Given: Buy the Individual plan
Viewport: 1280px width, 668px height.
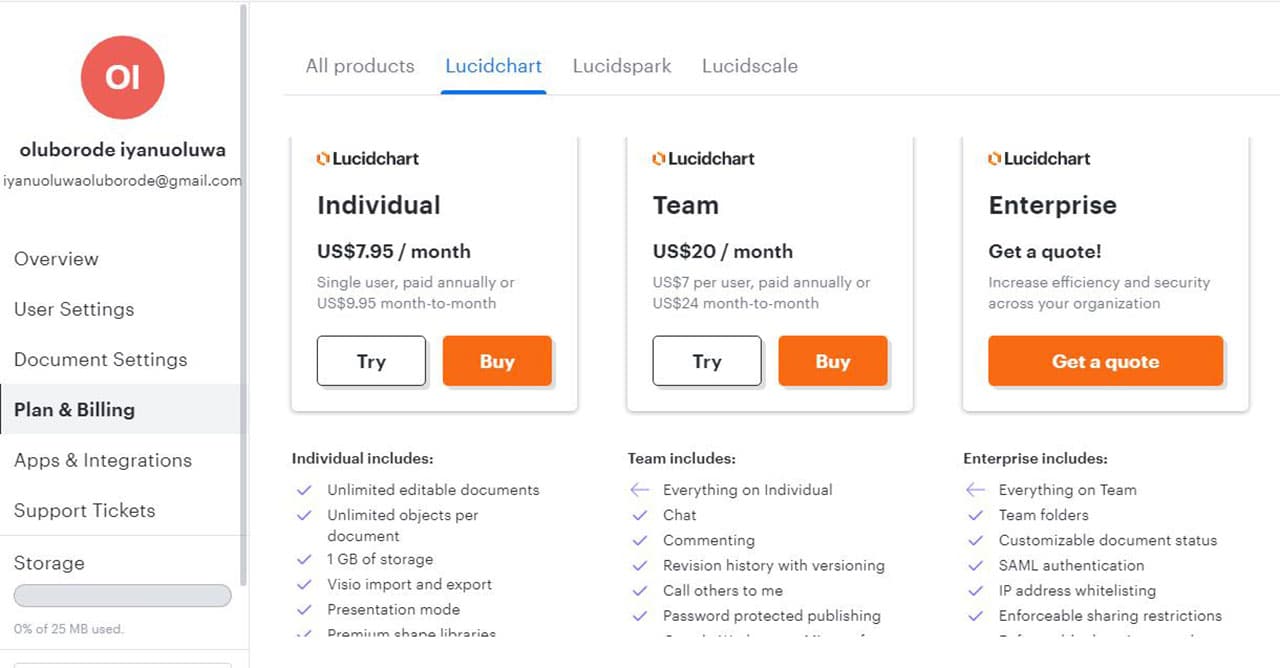Looking at the screenshot, I should point(496,361).
